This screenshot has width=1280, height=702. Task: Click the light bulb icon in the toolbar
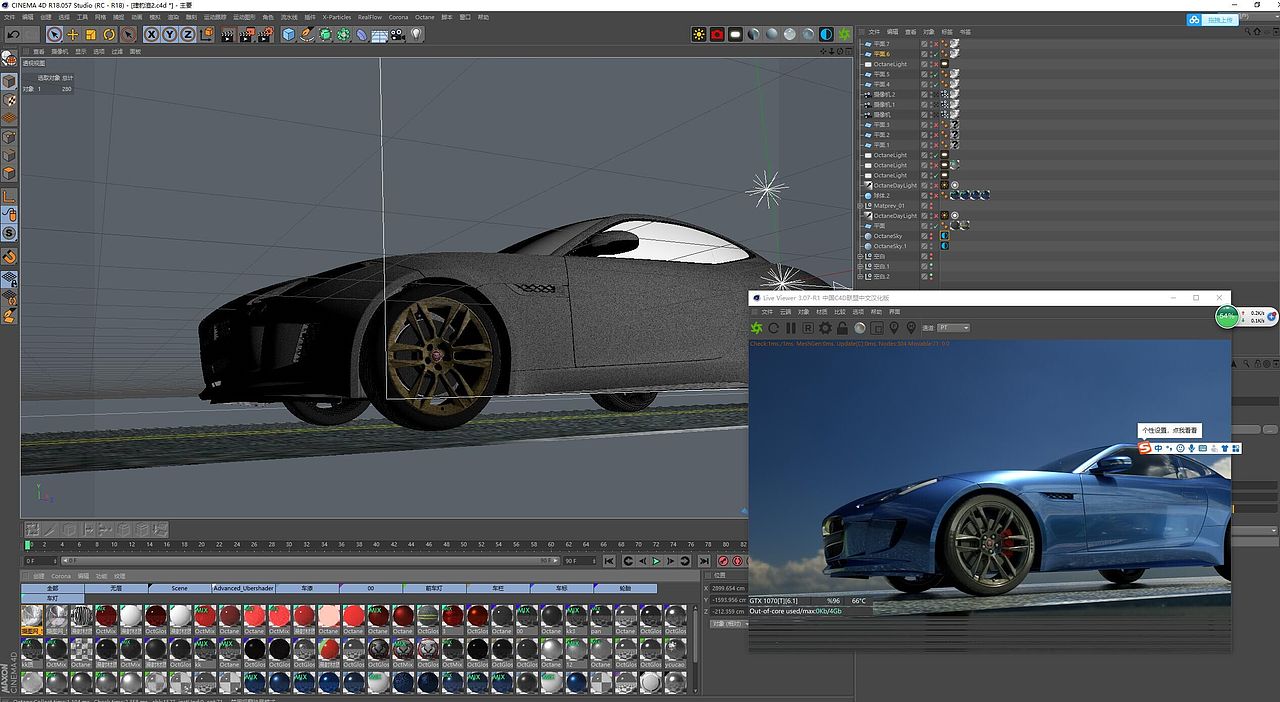click(x=416, y=34)
